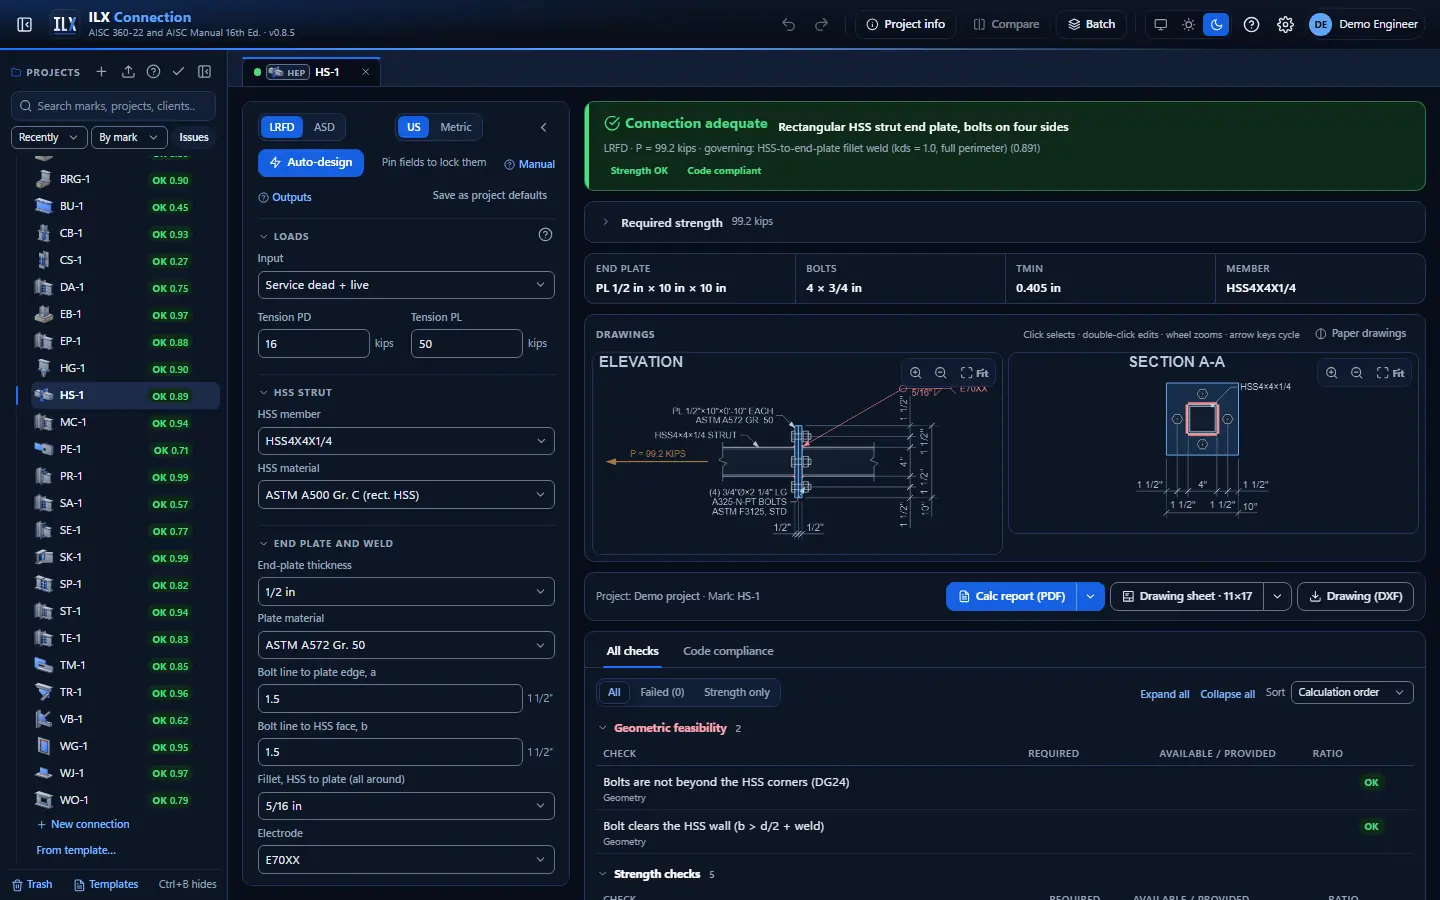Click the help icon beside the LOADS heading

click(545, 235)
